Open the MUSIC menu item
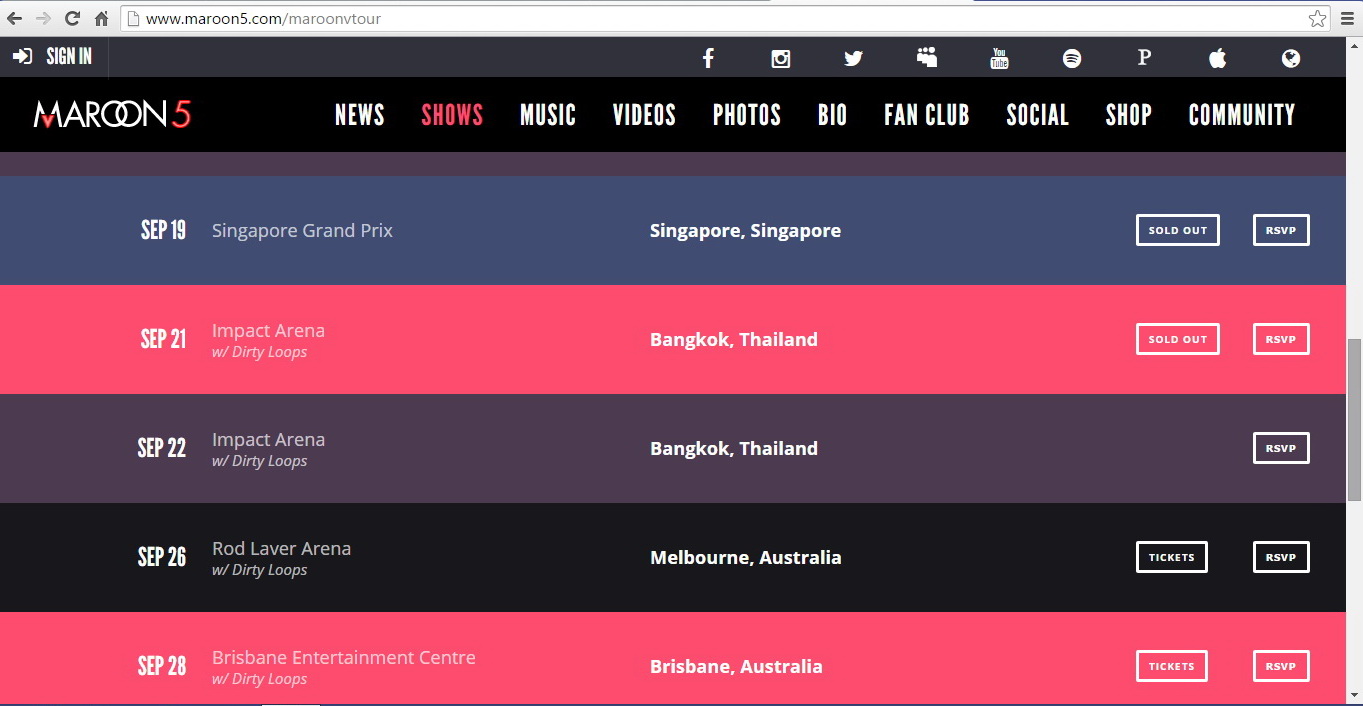The image size is (1363, 706). (x=548, y=115)
